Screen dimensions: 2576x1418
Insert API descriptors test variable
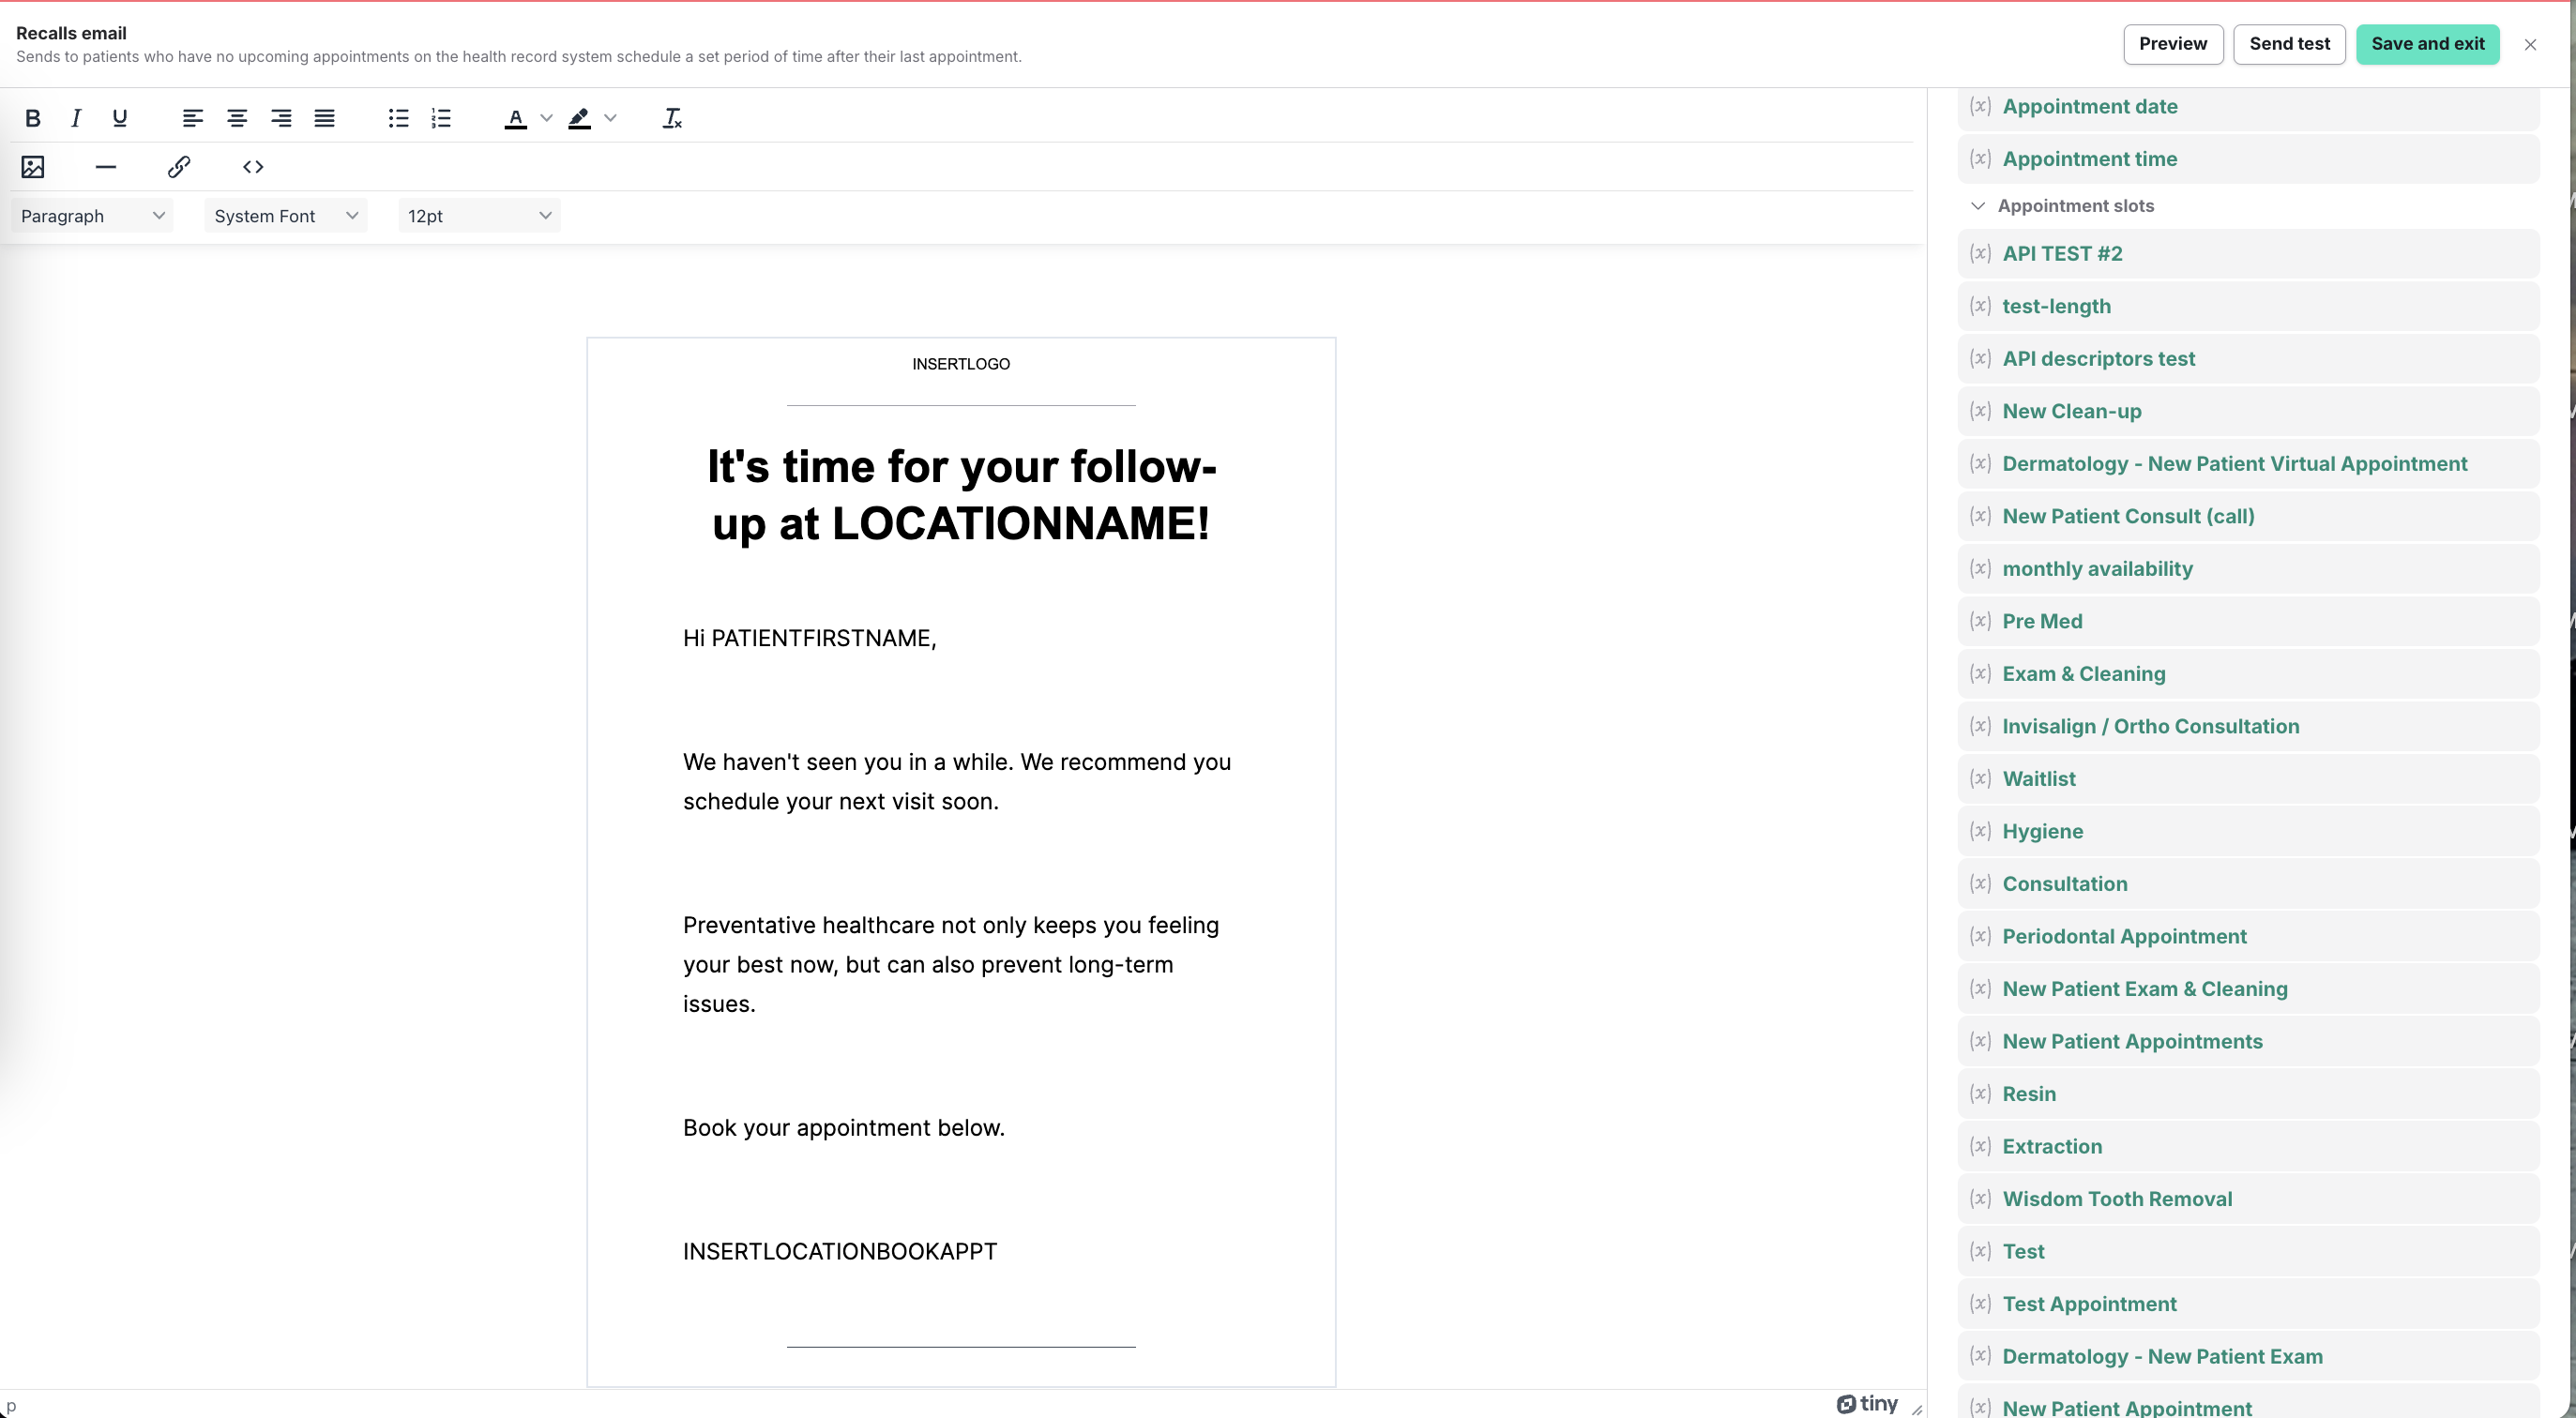2248,359
